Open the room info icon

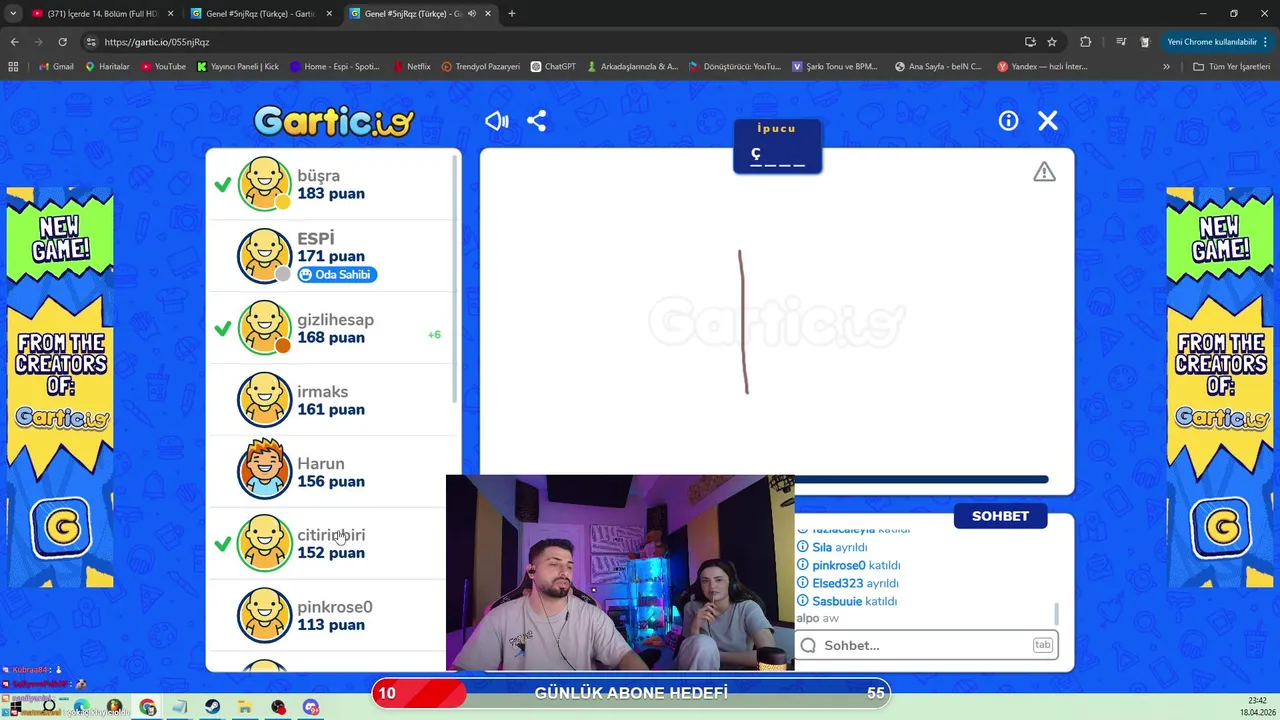tap(1008, 121)
